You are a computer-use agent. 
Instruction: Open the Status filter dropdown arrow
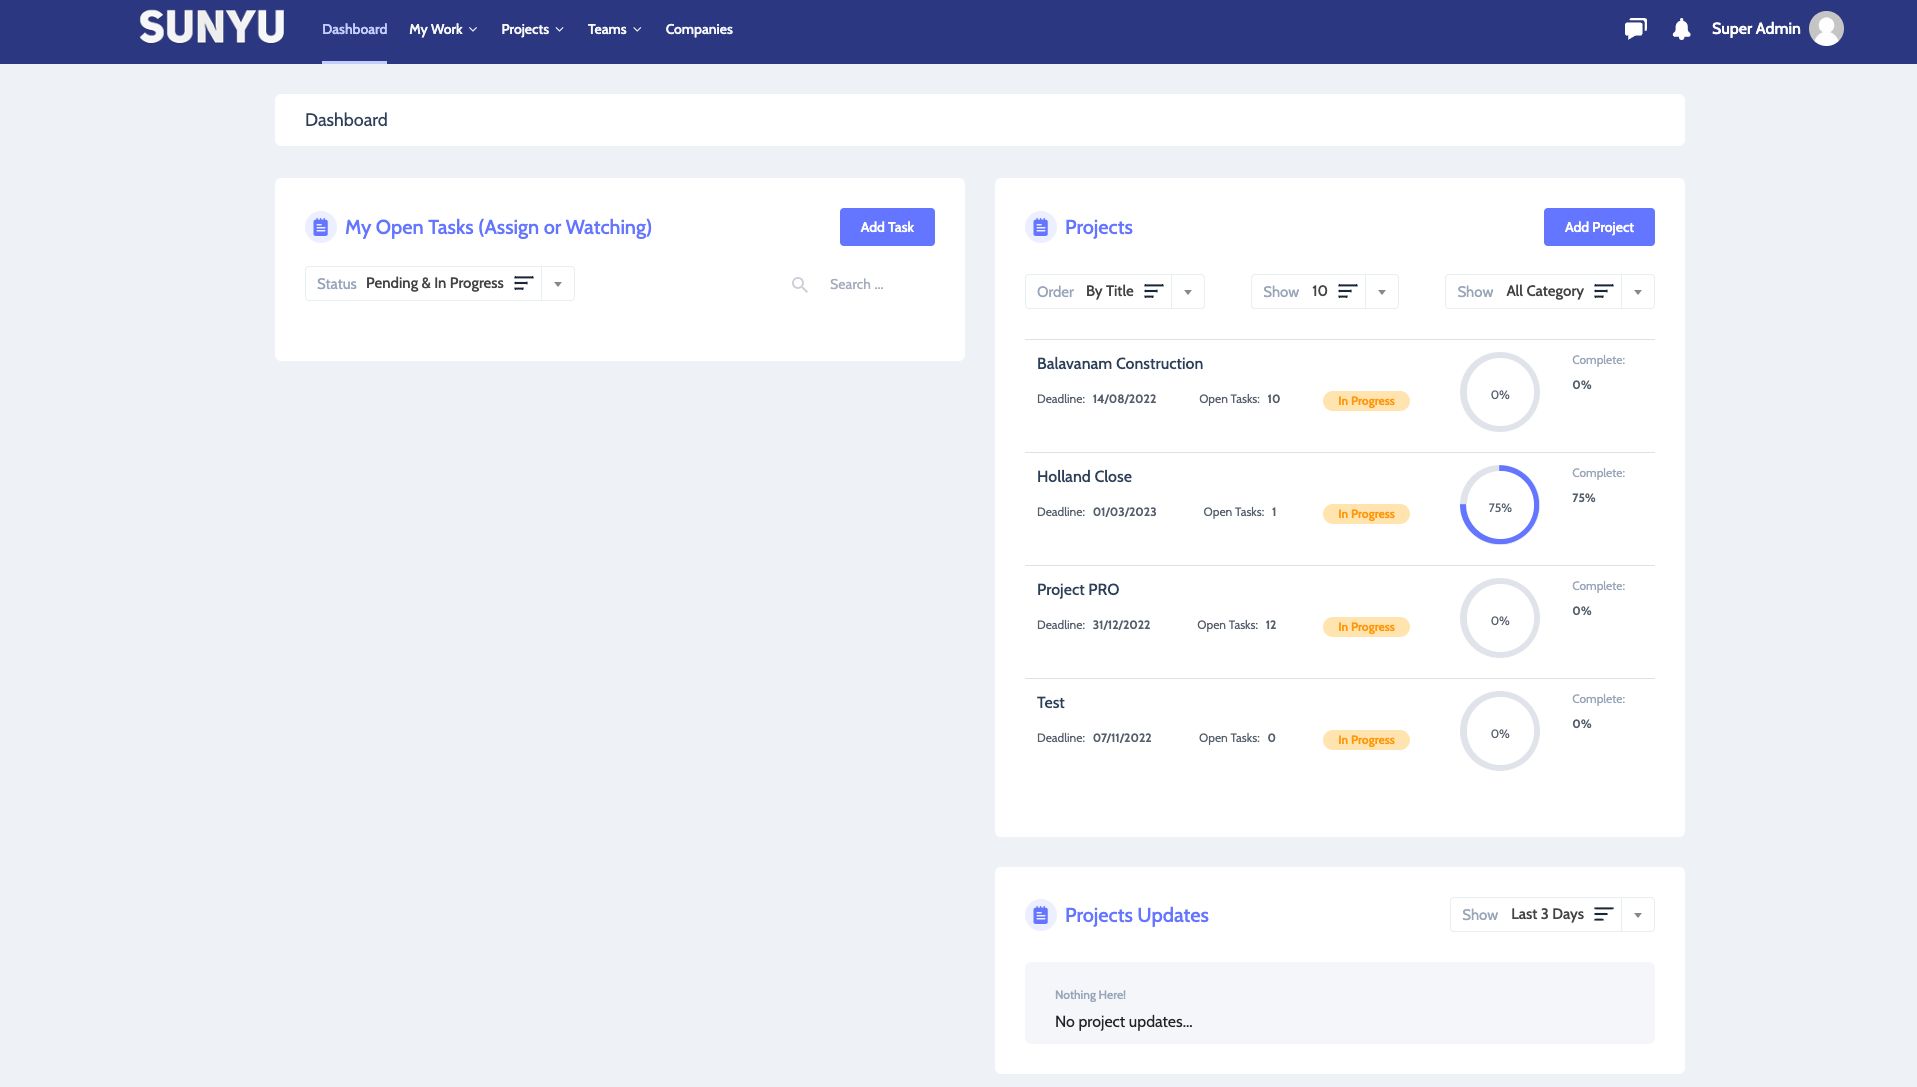point(558,284)
